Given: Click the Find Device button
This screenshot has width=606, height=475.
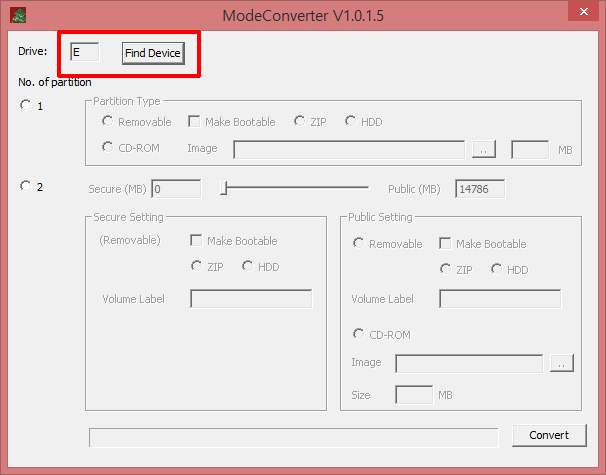Looking at the screenshot, I should click(x=153, y=53).
